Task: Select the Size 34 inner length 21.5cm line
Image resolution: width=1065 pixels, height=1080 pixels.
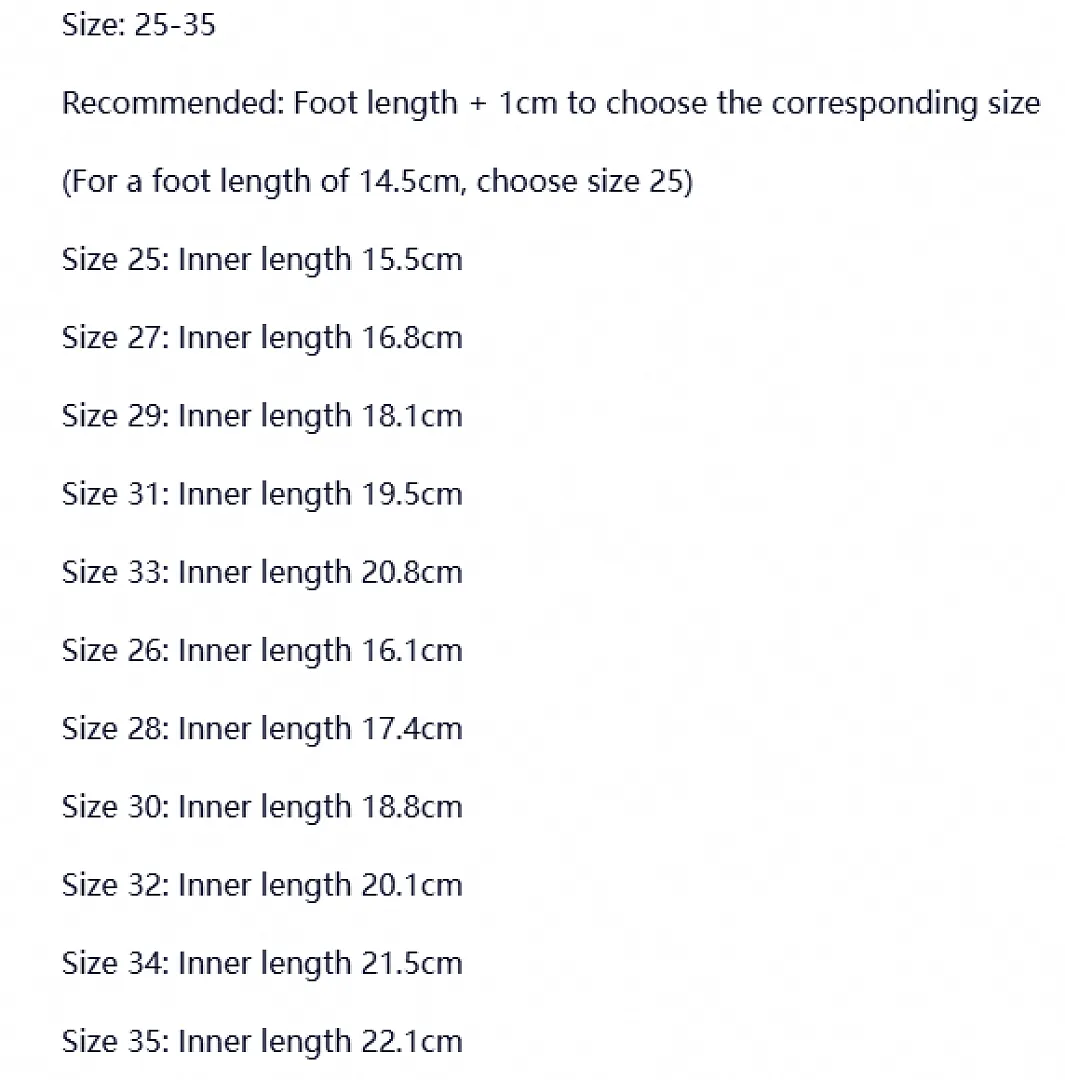Action: point(262,964)
